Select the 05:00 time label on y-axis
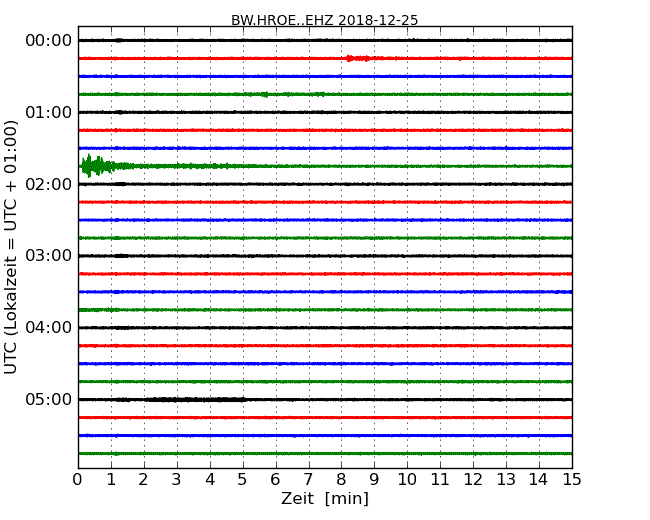 point(49,399)
